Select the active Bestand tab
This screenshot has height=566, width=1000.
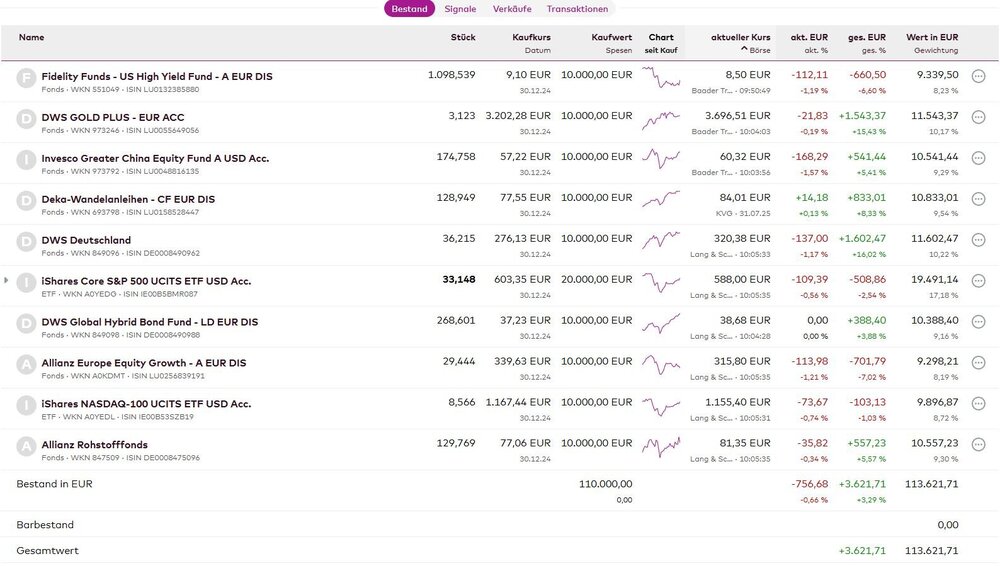point(409,9)
